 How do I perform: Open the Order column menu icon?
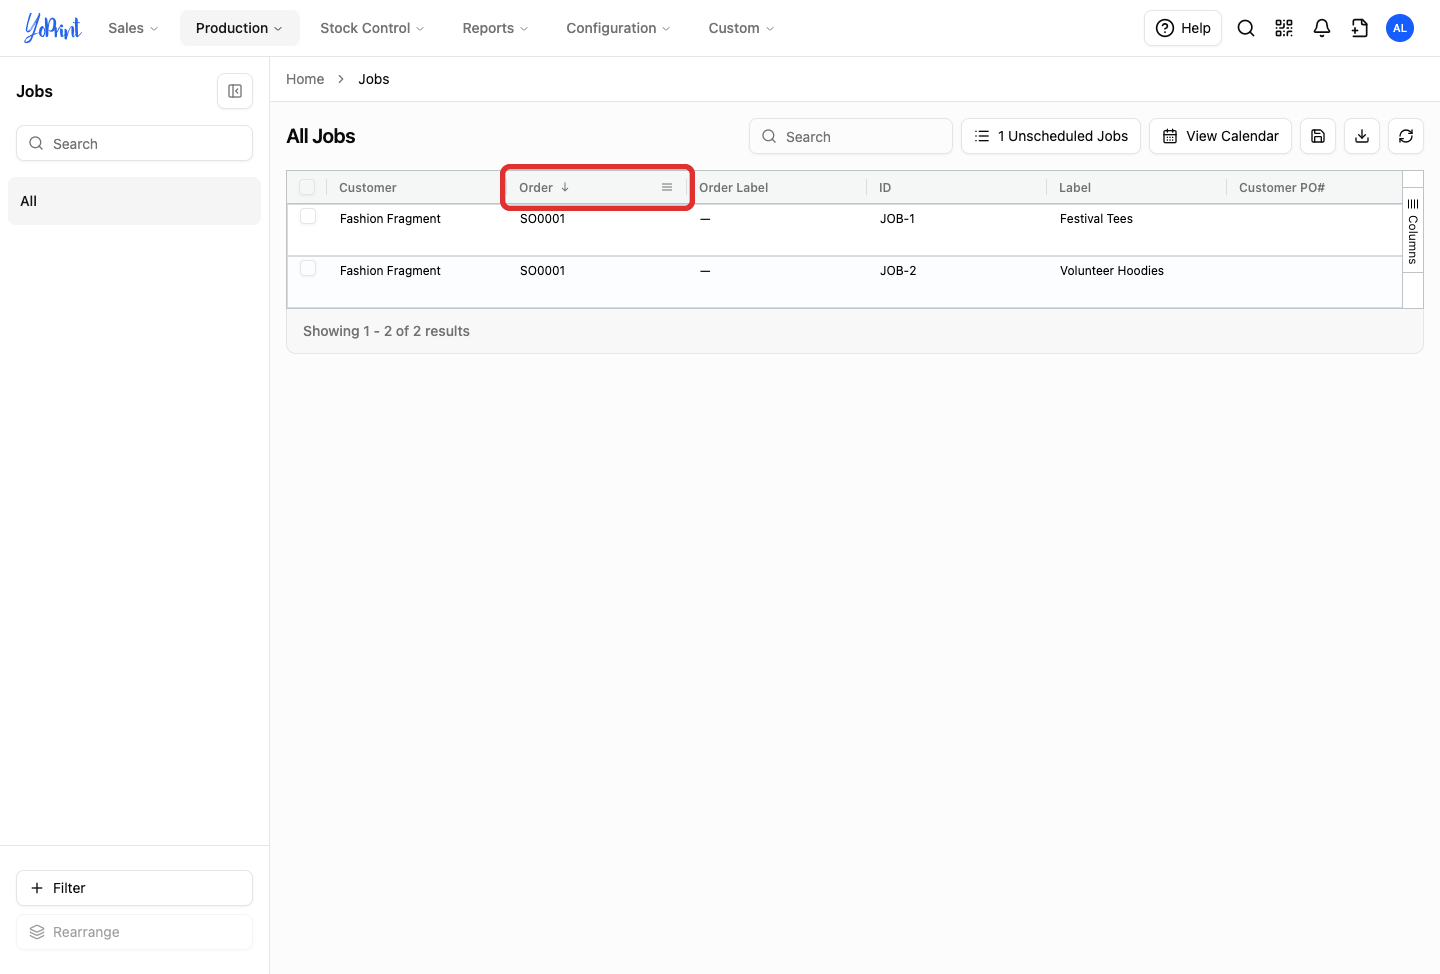click(x=667, y=187)
